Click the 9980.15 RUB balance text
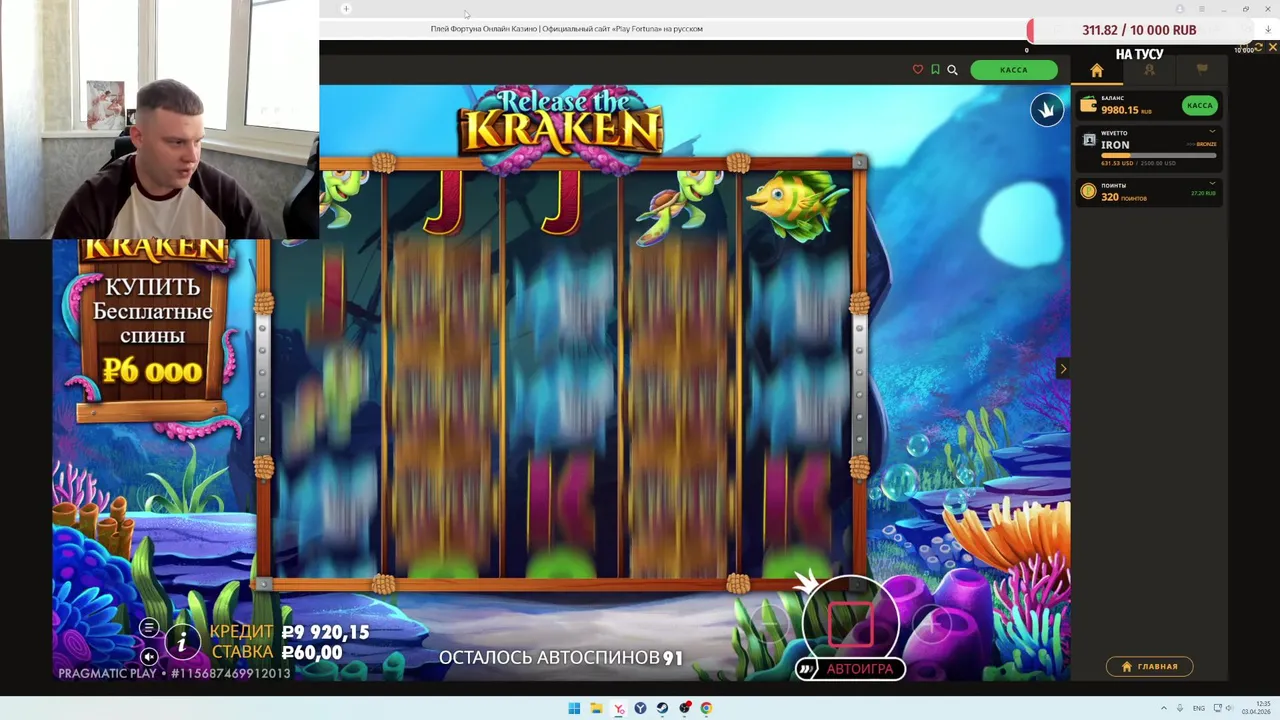The height and width of the screenshot is (720, 1280). (x=1127, y=110)
